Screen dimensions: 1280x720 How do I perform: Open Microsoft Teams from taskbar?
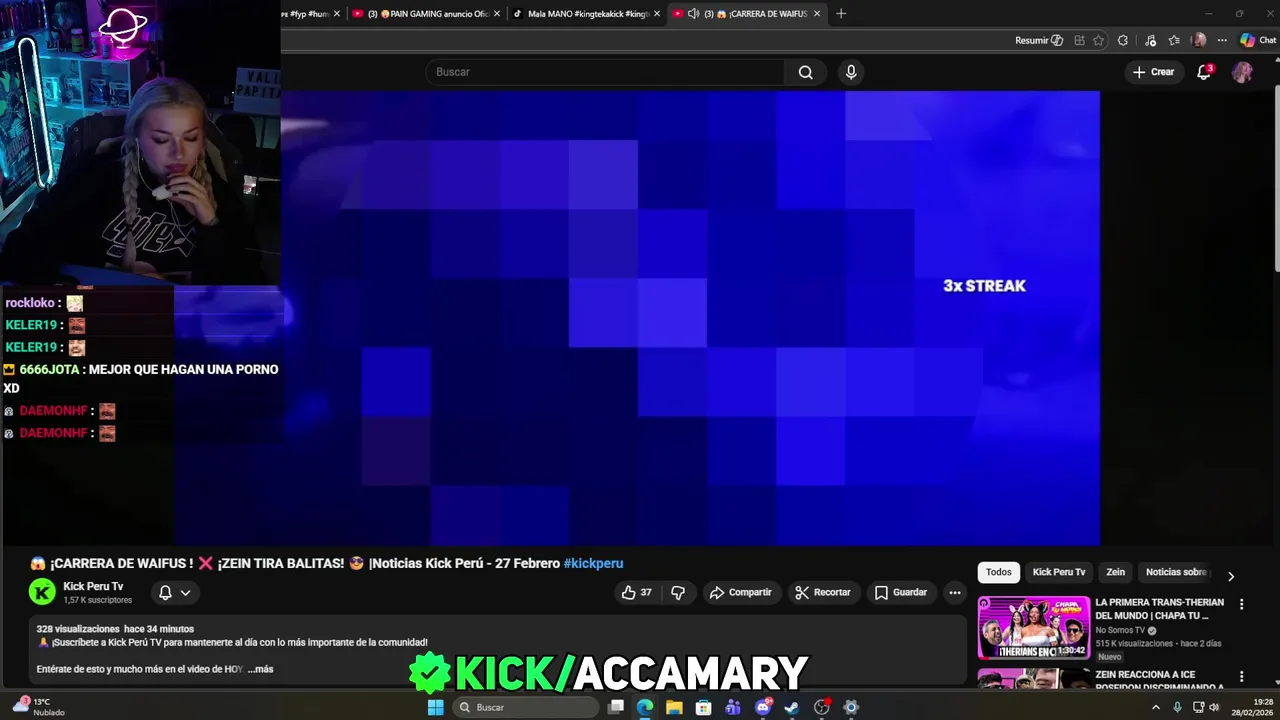(733, 707)
